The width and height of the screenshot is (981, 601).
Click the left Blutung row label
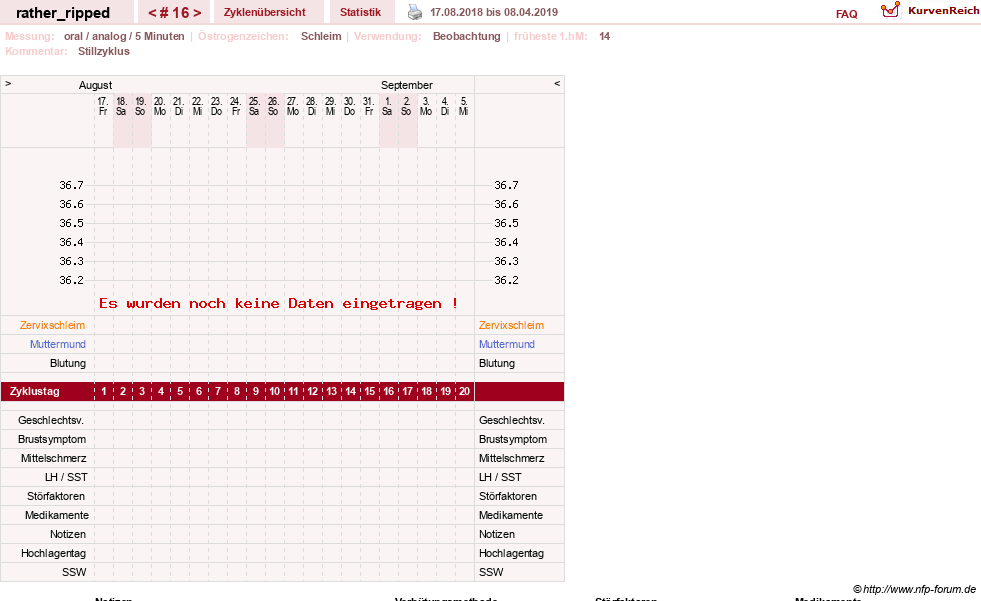tap(68, 363)
